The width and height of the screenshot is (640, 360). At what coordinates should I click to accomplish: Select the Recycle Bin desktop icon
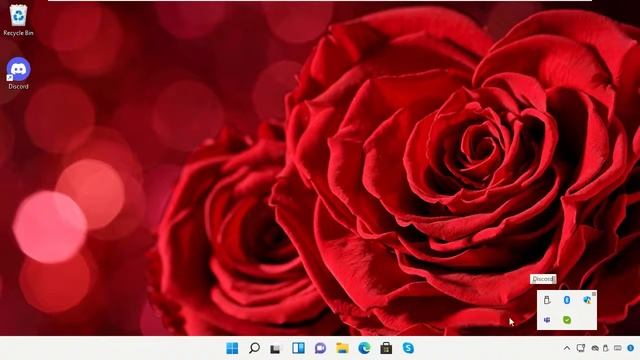tap(18, 20)
